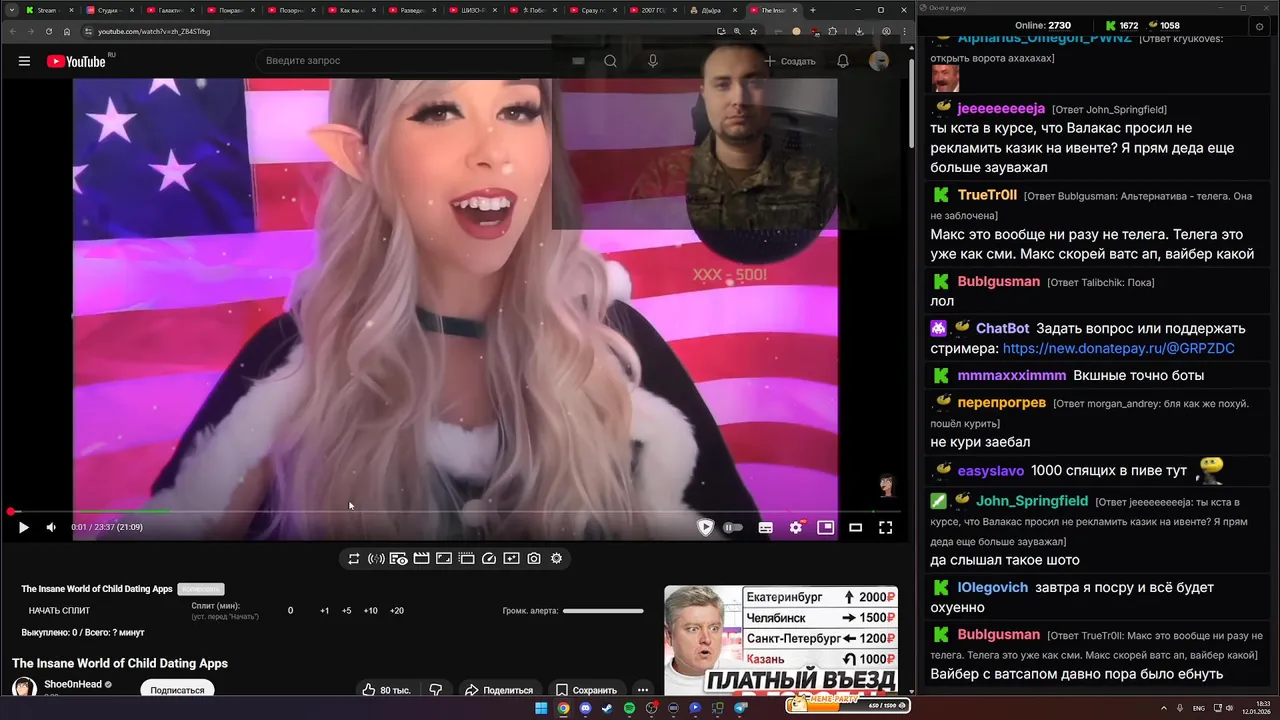Open YouTube notifications bell
1280x720 pixels.
tap(843, 61)
